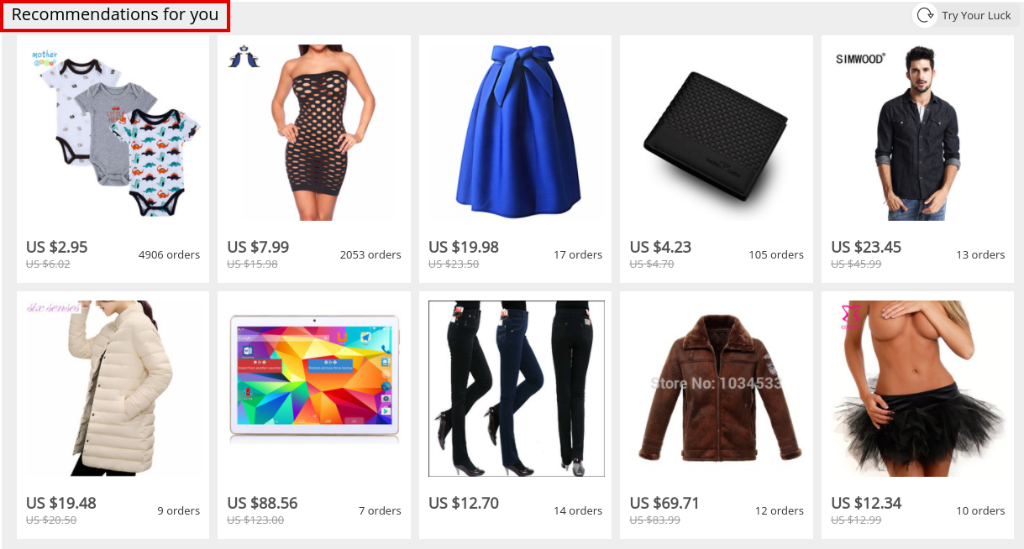Click the US $2.95 price link

click(x=57, y=247)
